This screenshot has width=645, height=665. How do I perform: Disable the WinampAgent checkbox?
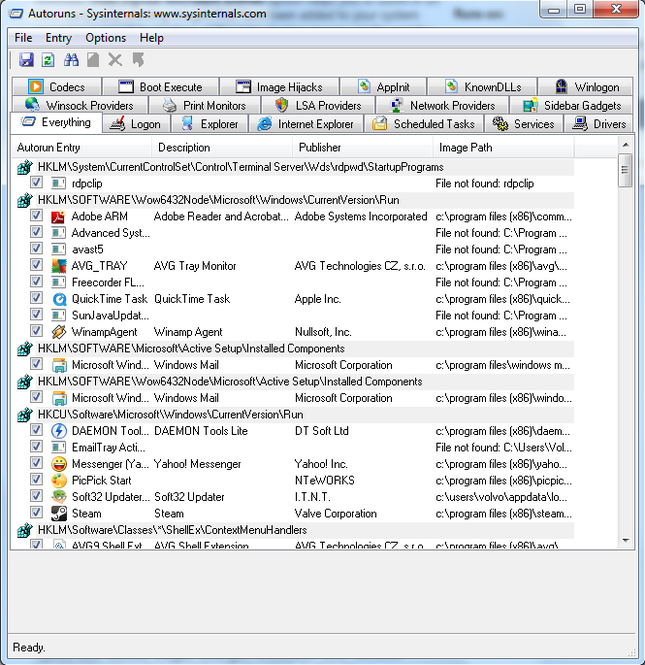coord(36,331)
